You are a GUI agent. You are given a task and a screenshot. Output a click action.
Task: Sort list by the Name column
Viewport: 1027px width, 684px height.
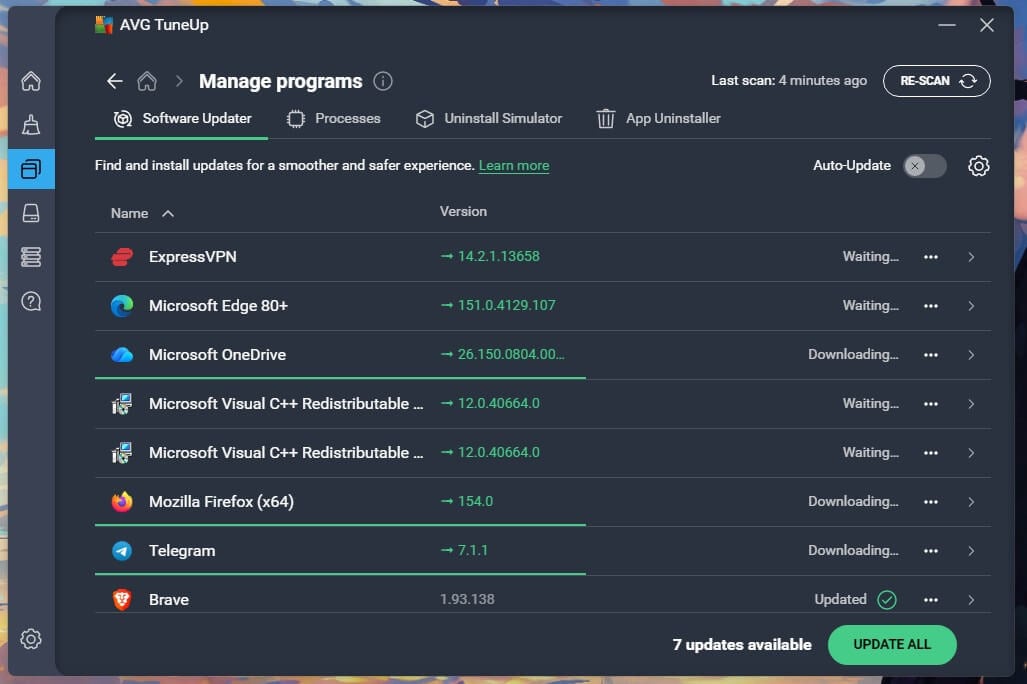pyautogui.click(x=142, y=214)
